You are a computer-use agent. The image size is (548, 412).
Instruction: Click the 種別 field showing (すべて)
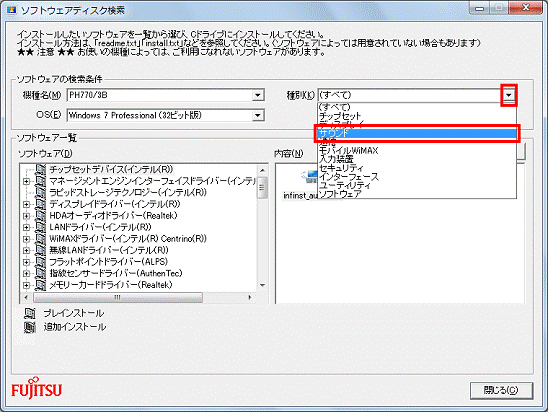410,95
